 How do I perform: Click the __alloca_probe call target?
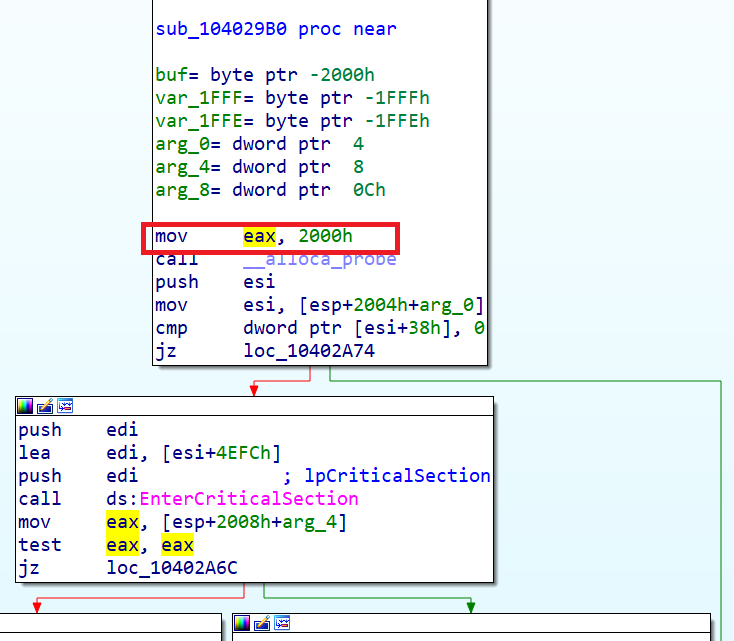tap(320, 259)
